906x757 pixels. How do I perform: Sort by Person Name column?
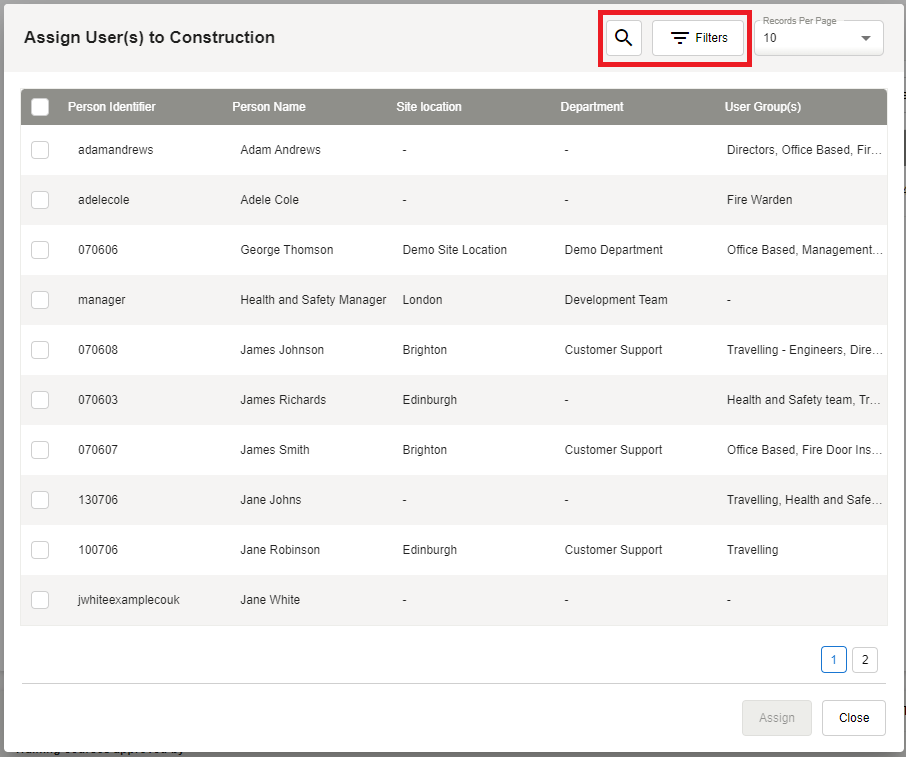pos(269,107)
